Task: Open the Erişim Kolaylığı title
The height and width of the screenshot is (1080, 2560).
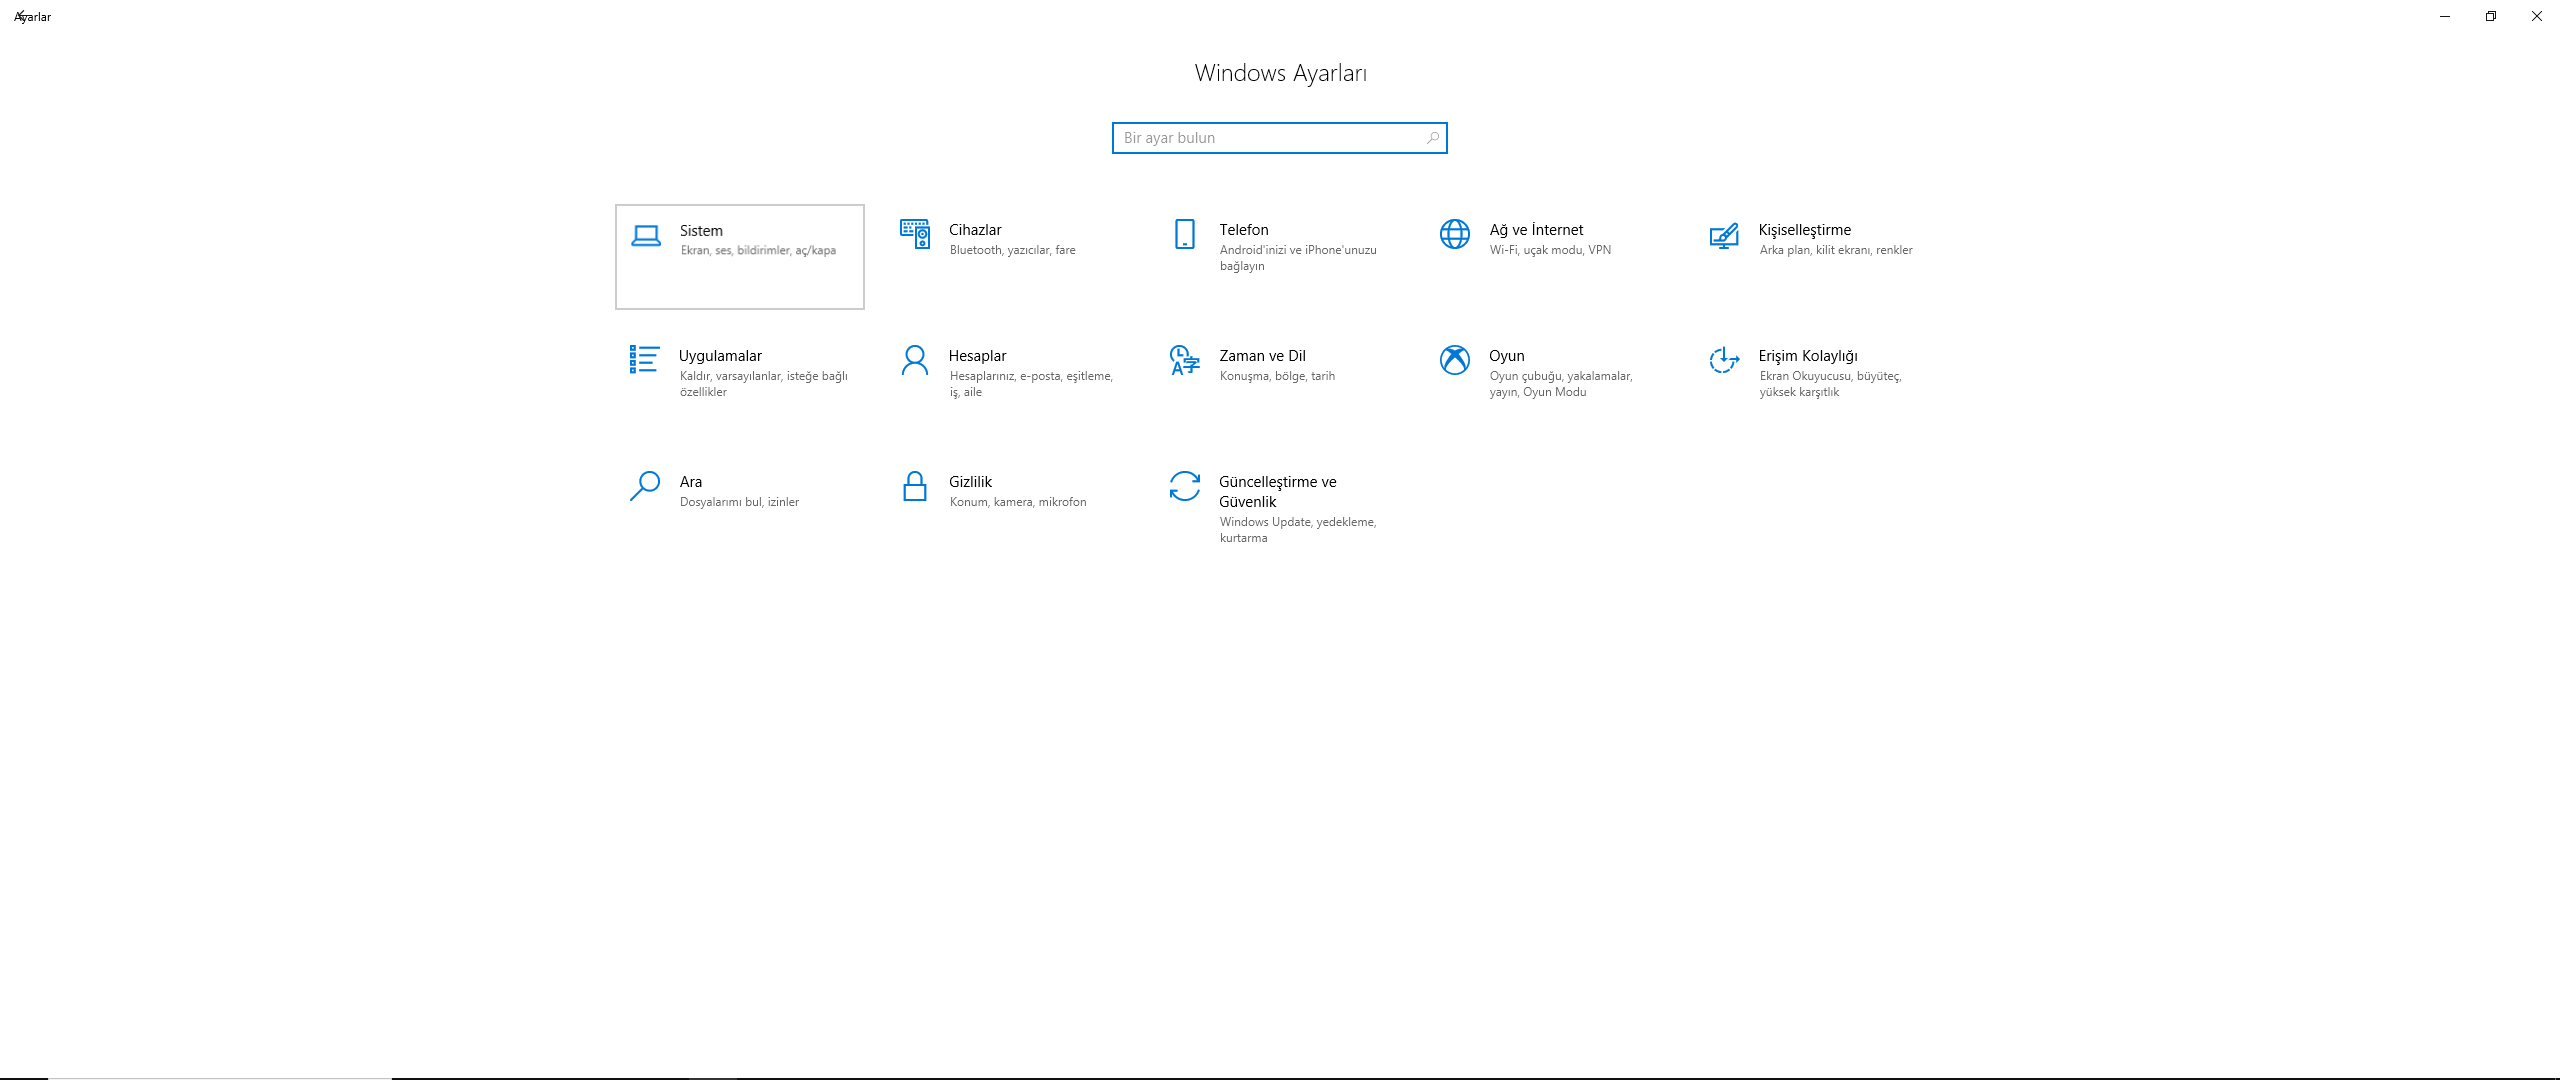Action: (x=1808, y=356)
